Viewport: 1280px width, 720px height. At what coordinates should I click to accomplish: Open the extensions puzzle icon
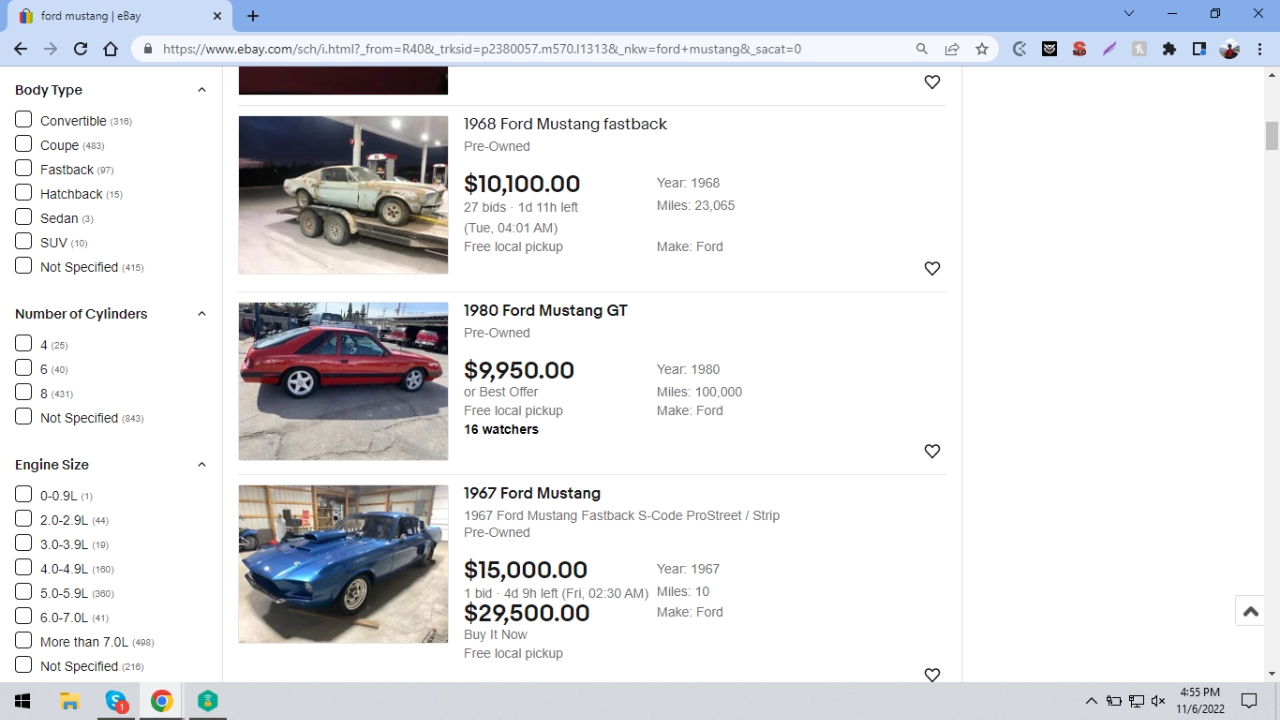[x=1169, y=48]
